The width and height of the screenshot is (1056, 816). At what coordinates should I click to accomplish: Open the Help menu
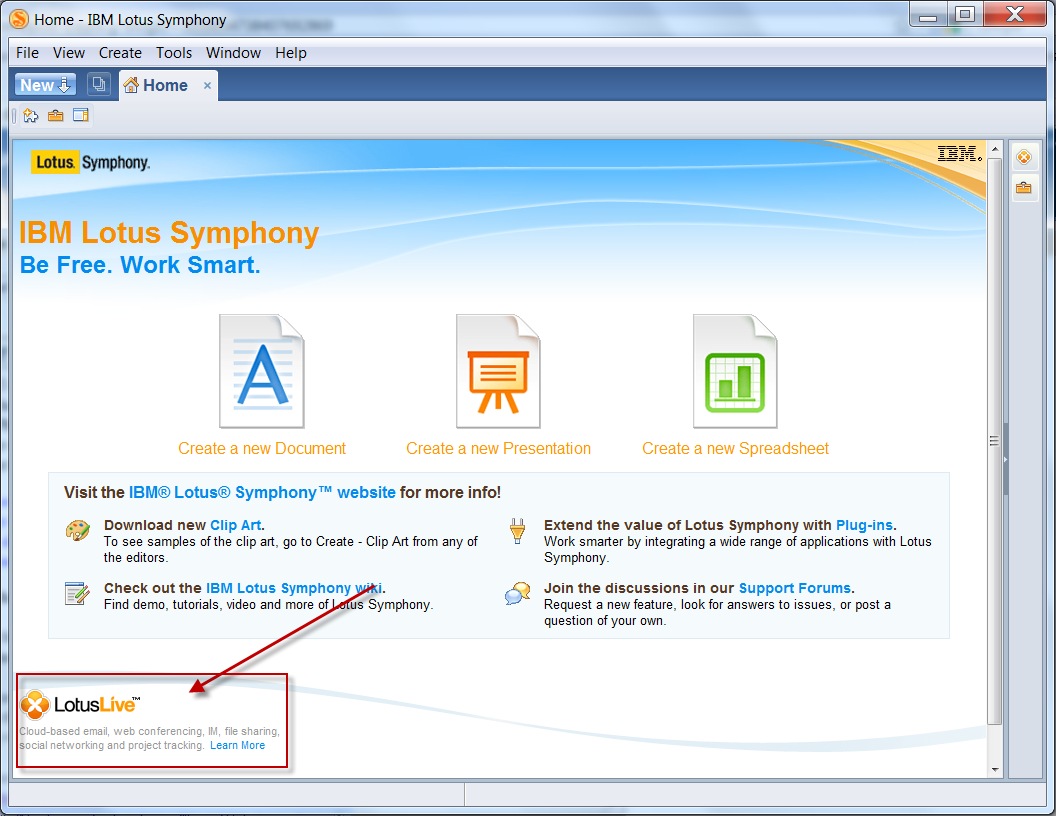(x=290, y=53)
